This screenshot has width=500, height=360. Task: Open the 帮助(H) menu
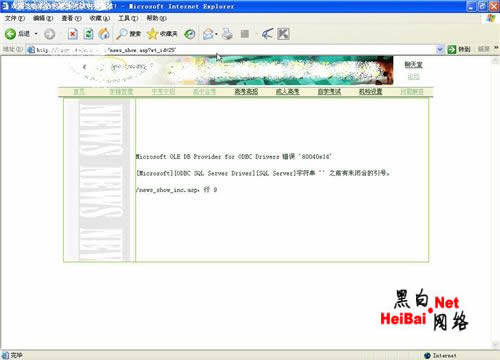(156, 18)
